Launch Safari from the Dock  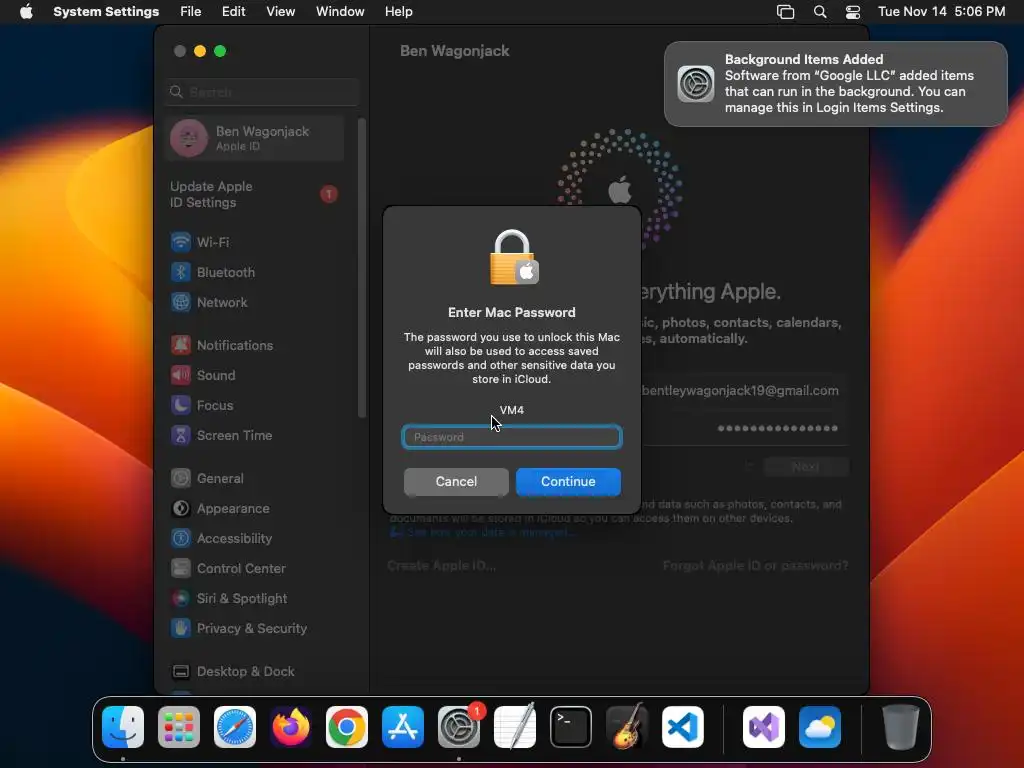(x=235, y=727)
